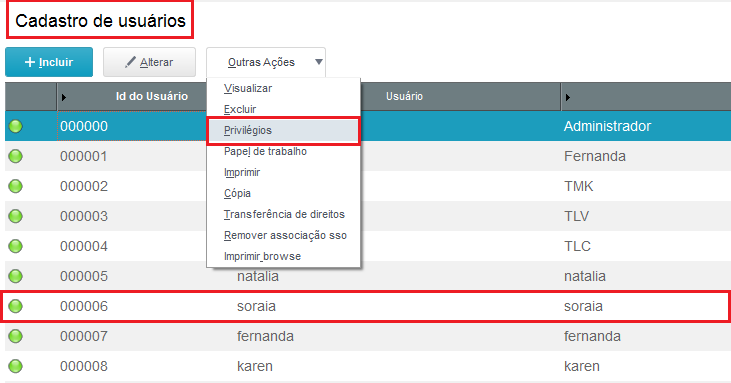731x383 pixels.
Task: Click the pencil icon on the Alterar button
Action: click(130, 62)
